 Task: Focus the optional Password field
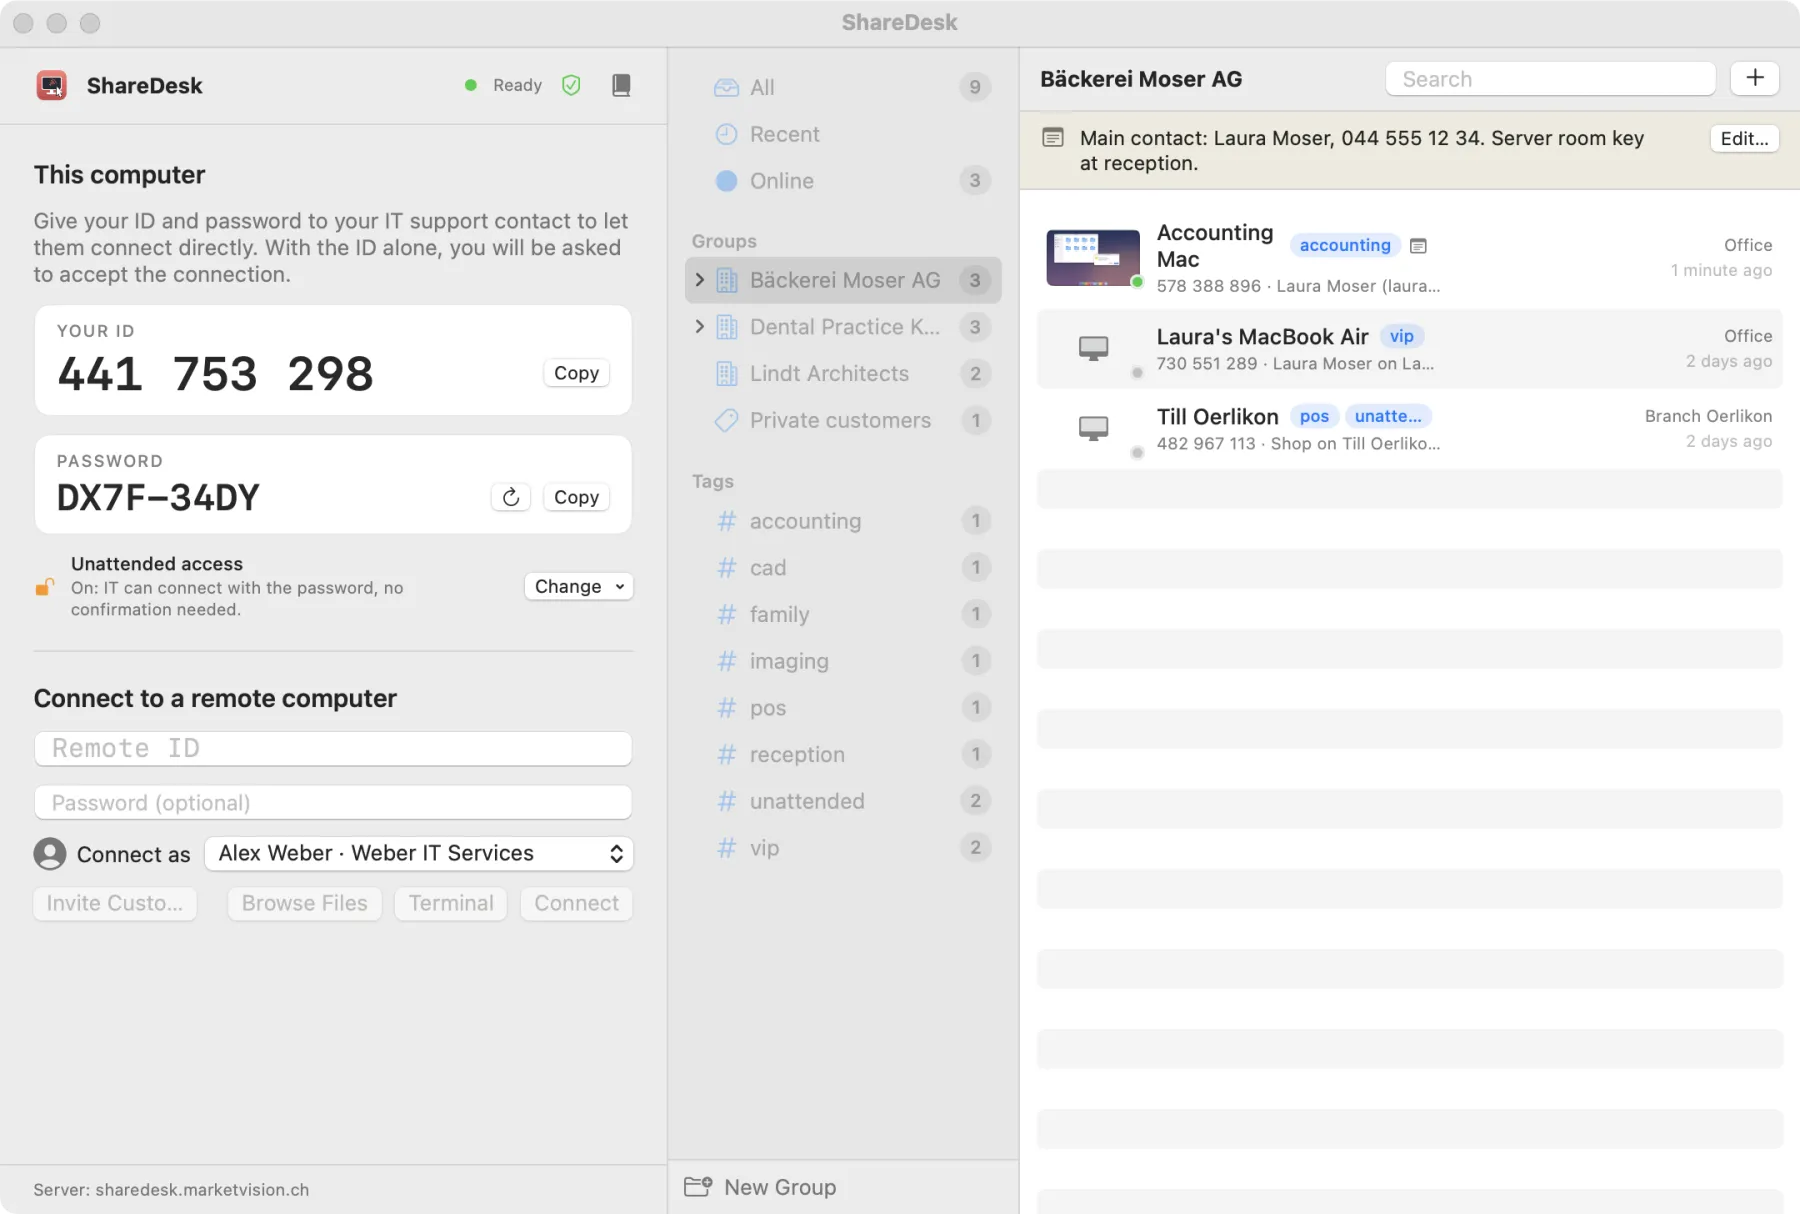[333, 803]
